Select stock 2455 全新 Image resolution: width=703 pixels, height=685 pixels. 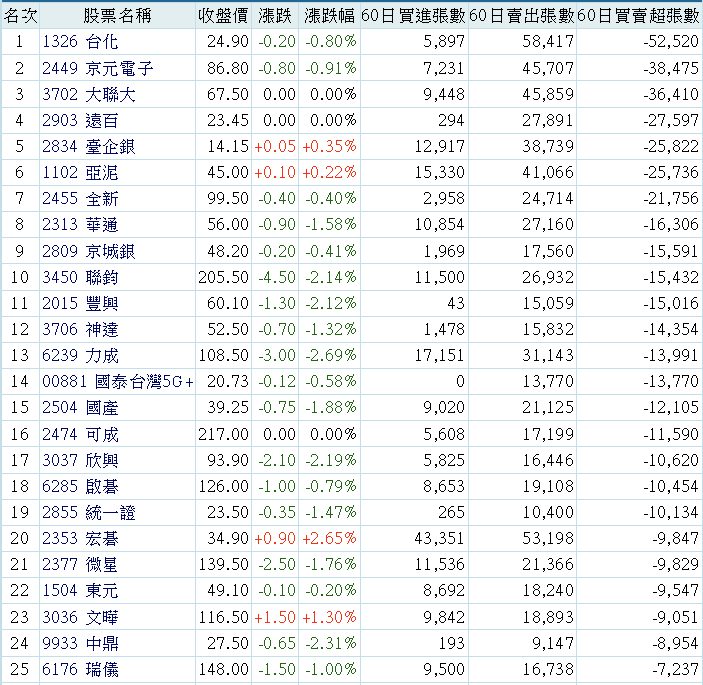80,198
